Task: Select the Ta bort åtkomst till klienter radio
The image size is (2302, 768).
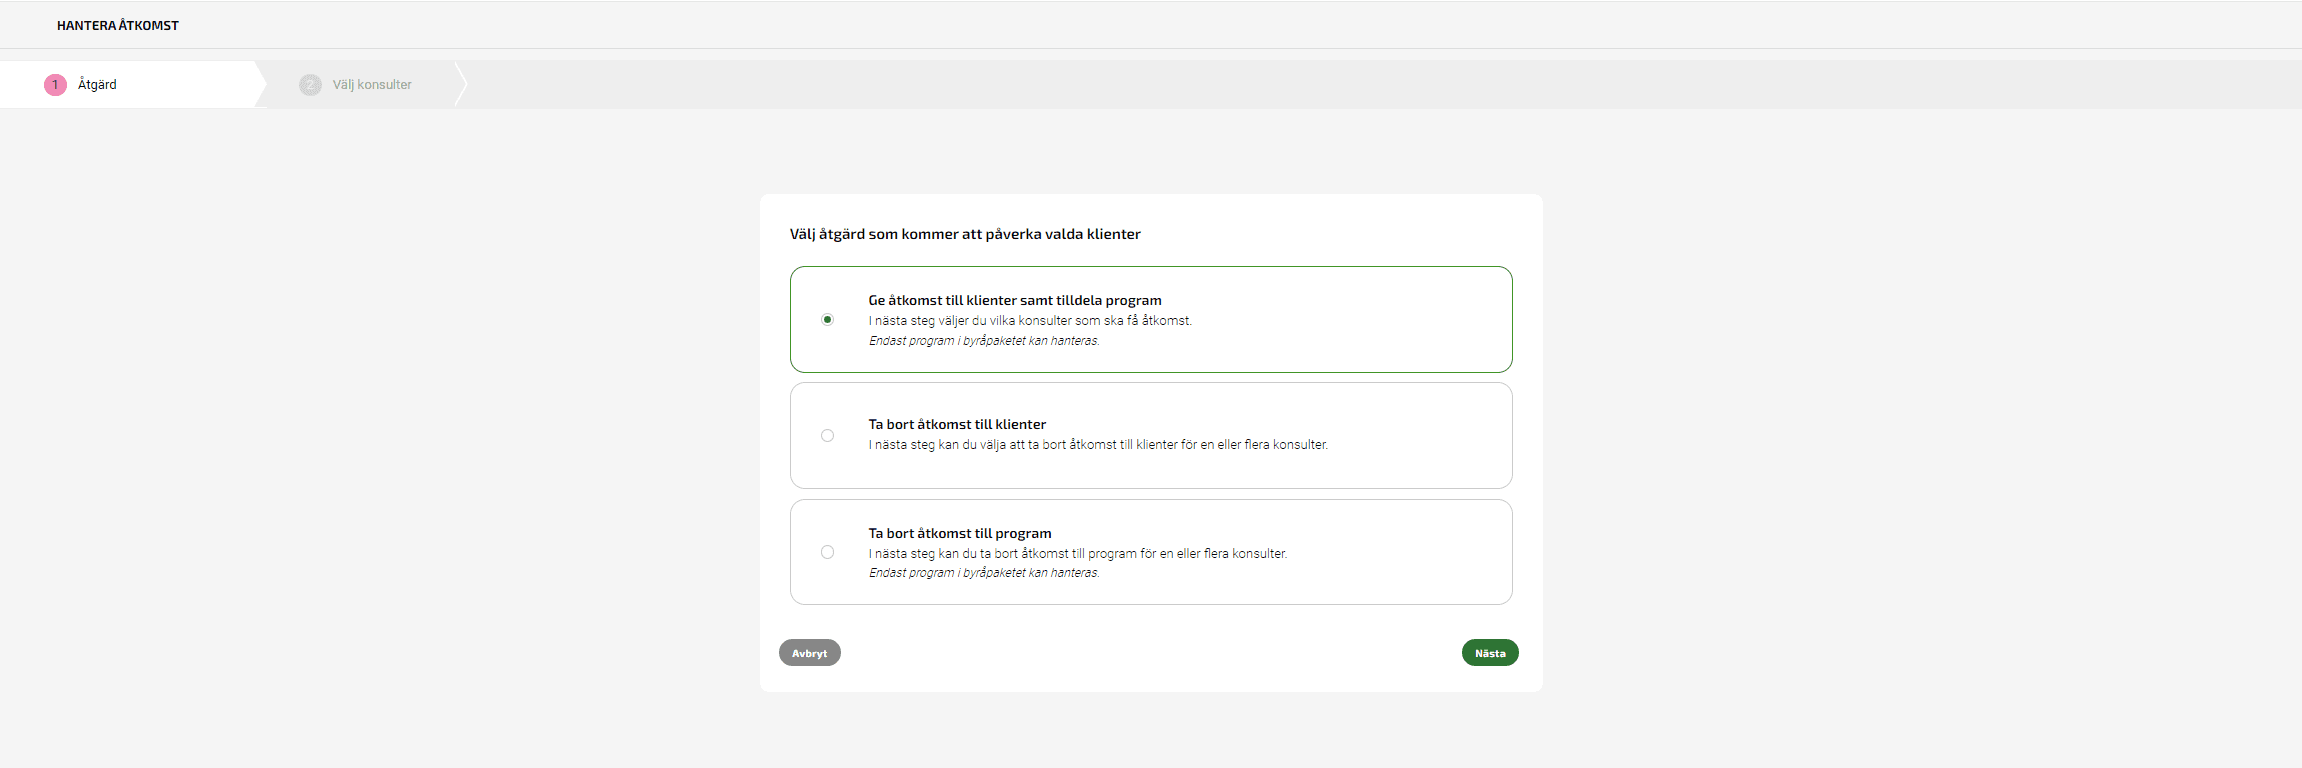Action: point(827,435)
